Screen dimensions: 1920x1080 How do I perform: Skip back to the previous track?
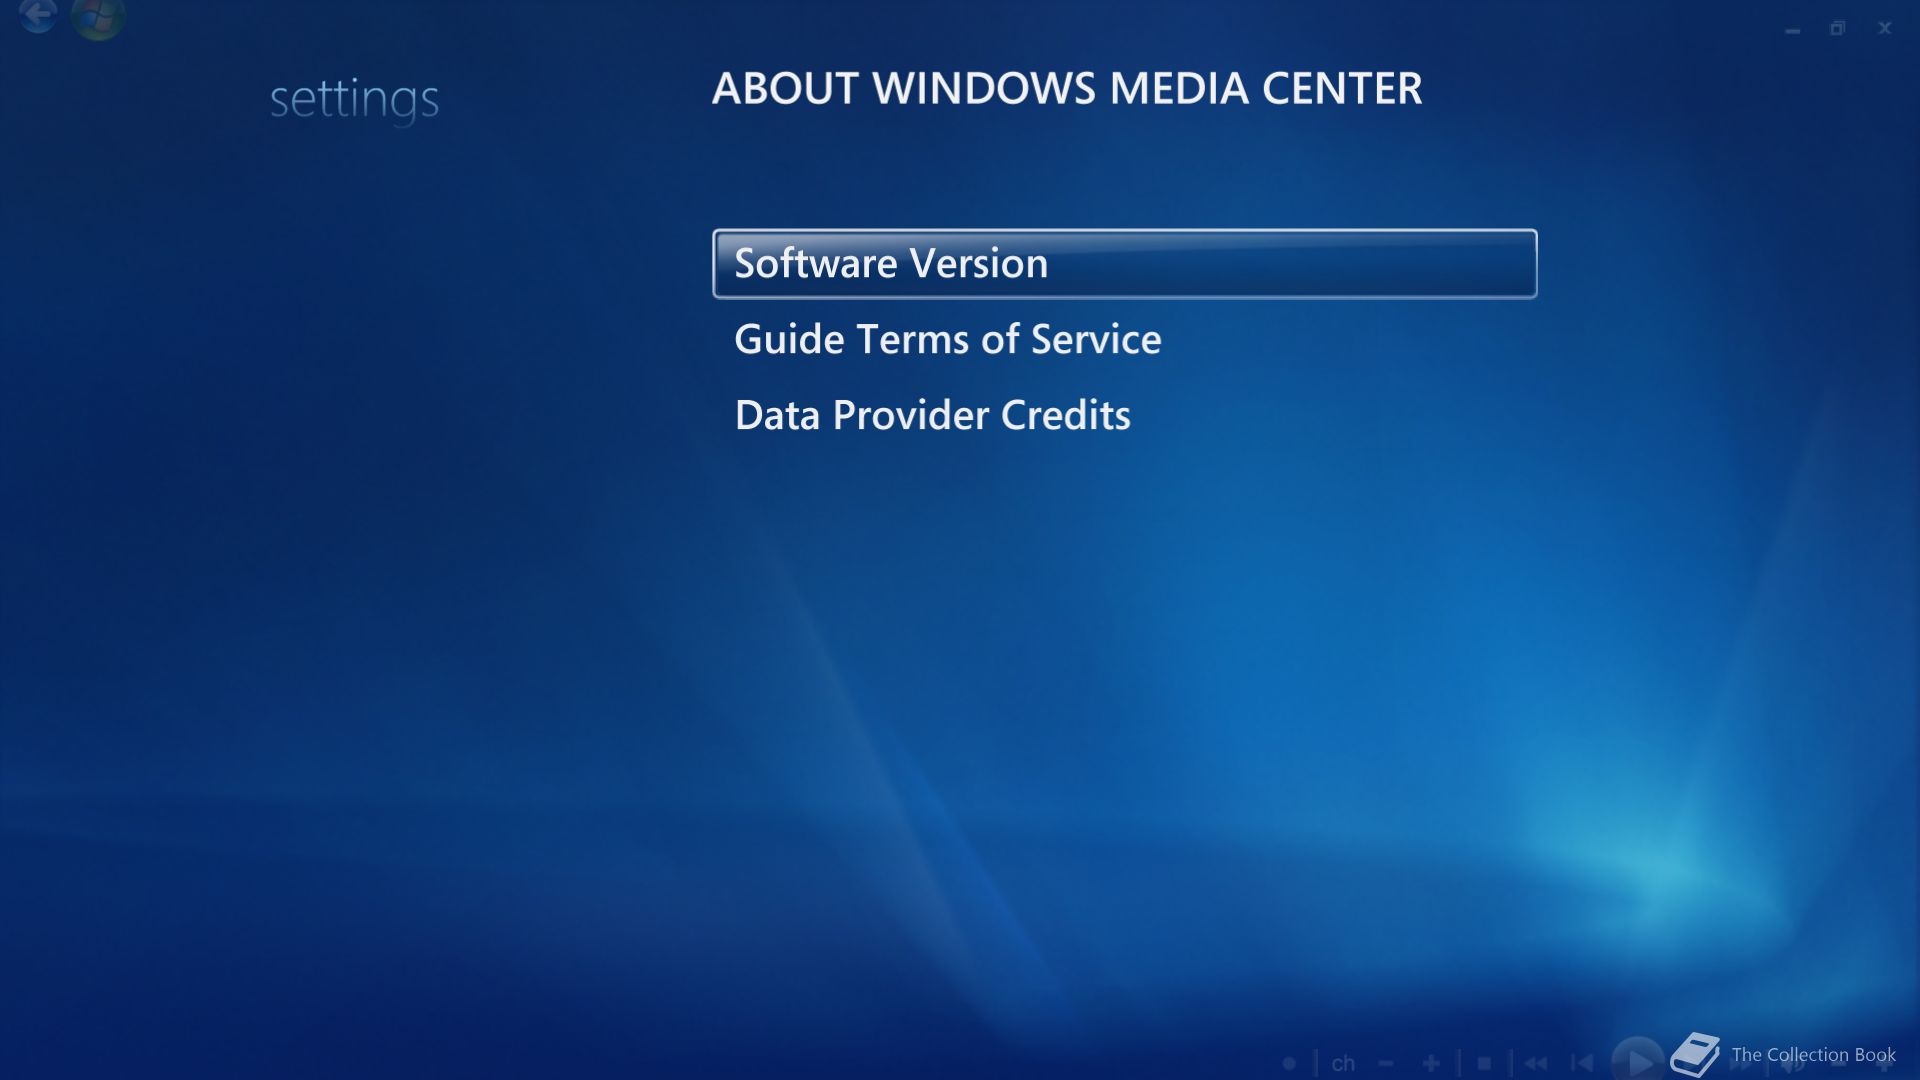1582,1063
